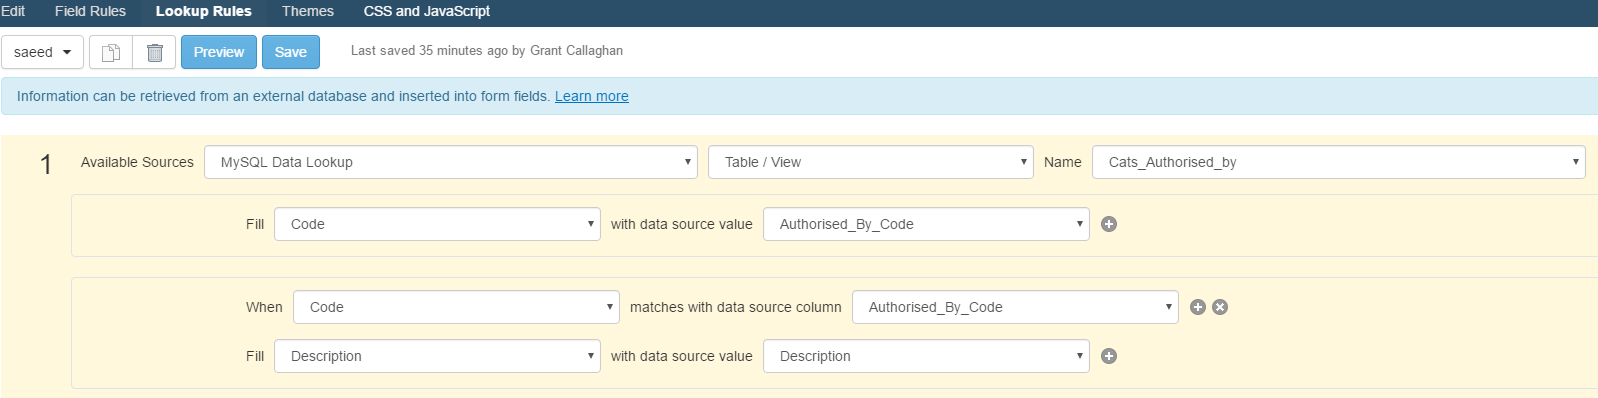Open Cats_Authorised_by name dropdown
Image resolution: width=1598 pixels, height=398 pixels.
click(x=1339, y=162)
